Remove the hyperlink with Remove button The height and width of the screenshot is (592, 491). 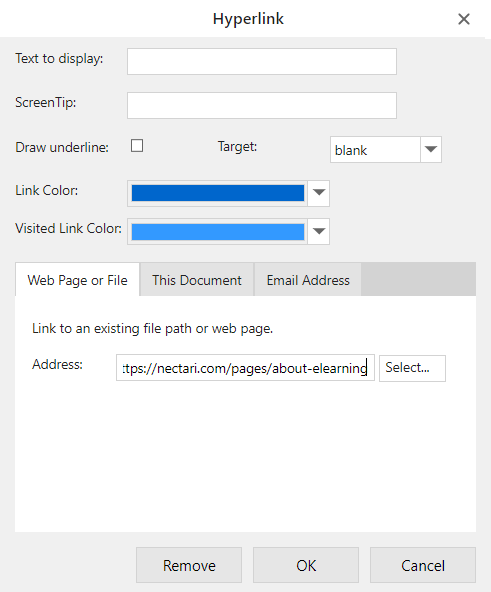point(189,565)
